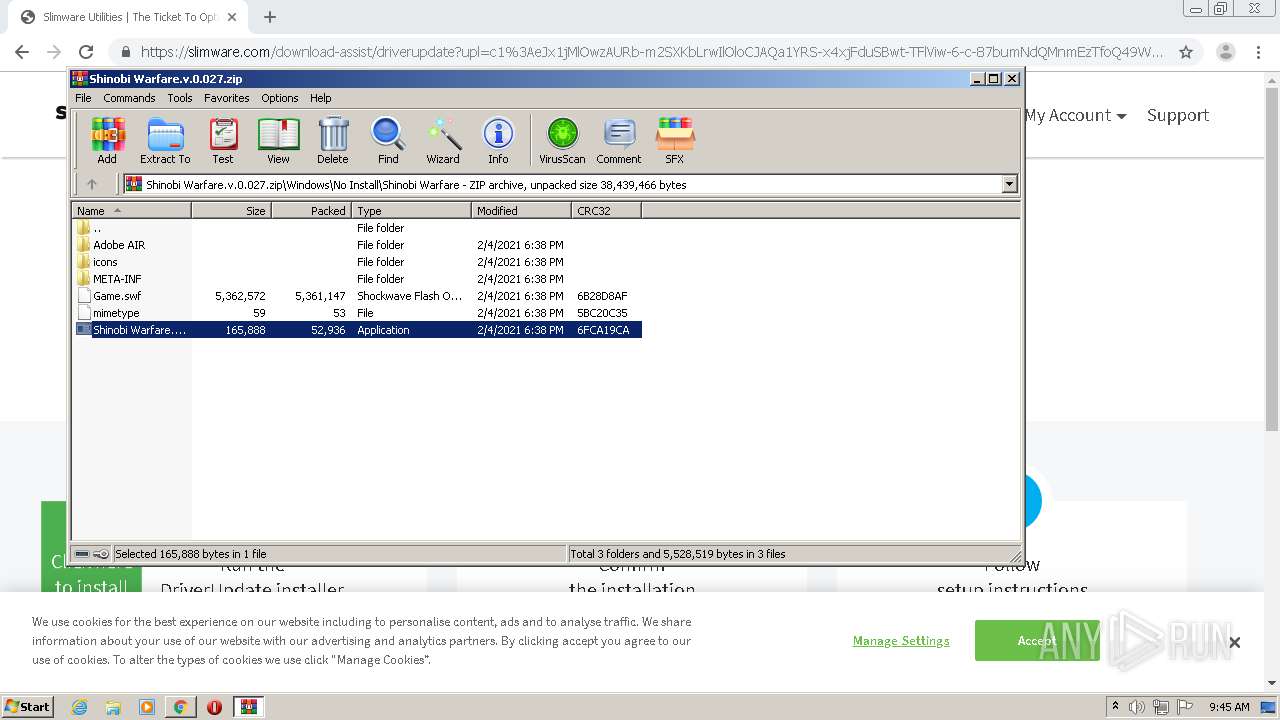1280x720 pixels.
Task: Open the Support link on Slimware page
Action: coord(1178,115)
